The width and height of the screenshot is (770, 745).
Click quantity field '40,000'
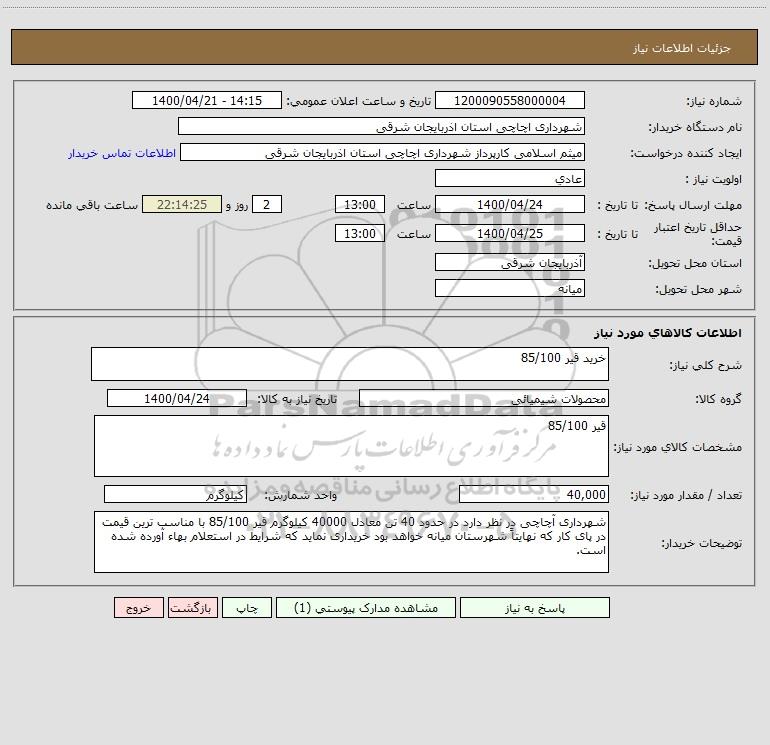pos(534,495)
